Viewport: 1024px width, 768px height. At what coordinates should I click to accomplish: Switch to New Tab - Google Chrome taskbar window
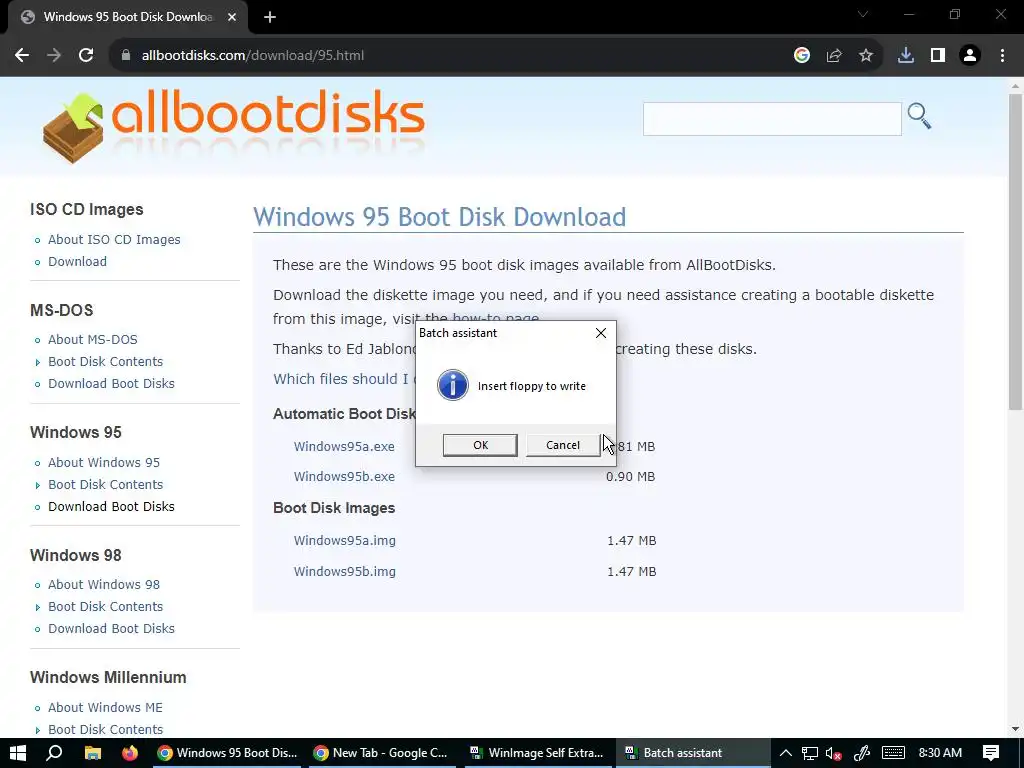click(x=383, y=753)
